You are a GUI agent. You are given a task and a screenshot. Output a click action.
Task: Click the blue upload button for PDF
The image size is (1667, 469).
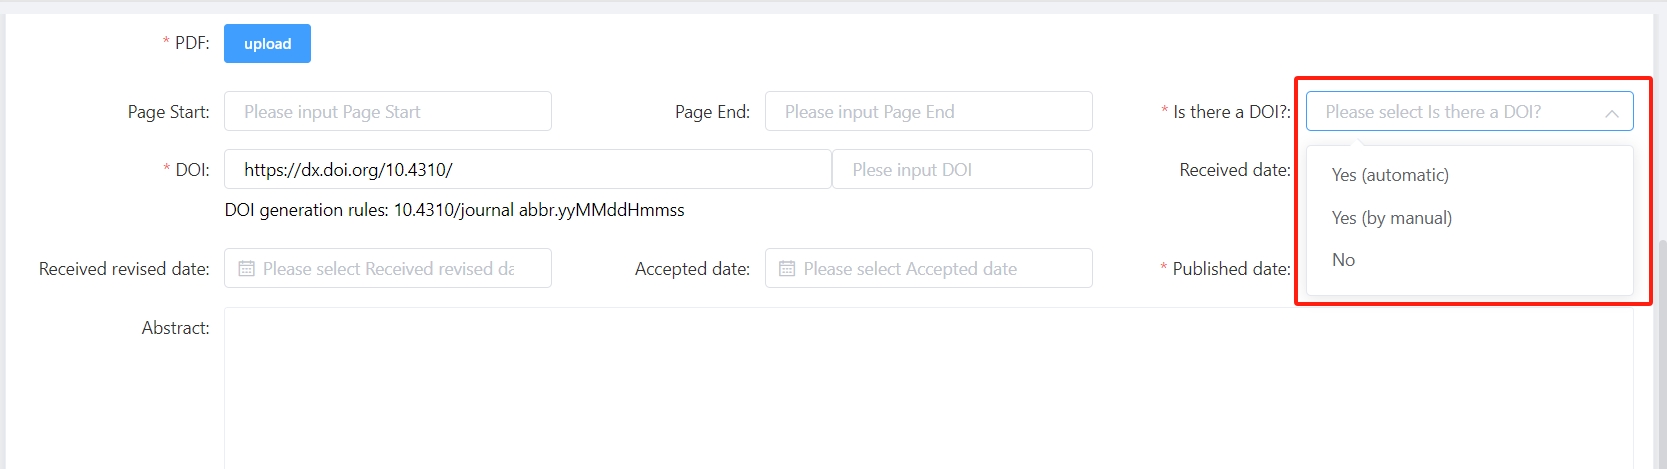(267, 44)
